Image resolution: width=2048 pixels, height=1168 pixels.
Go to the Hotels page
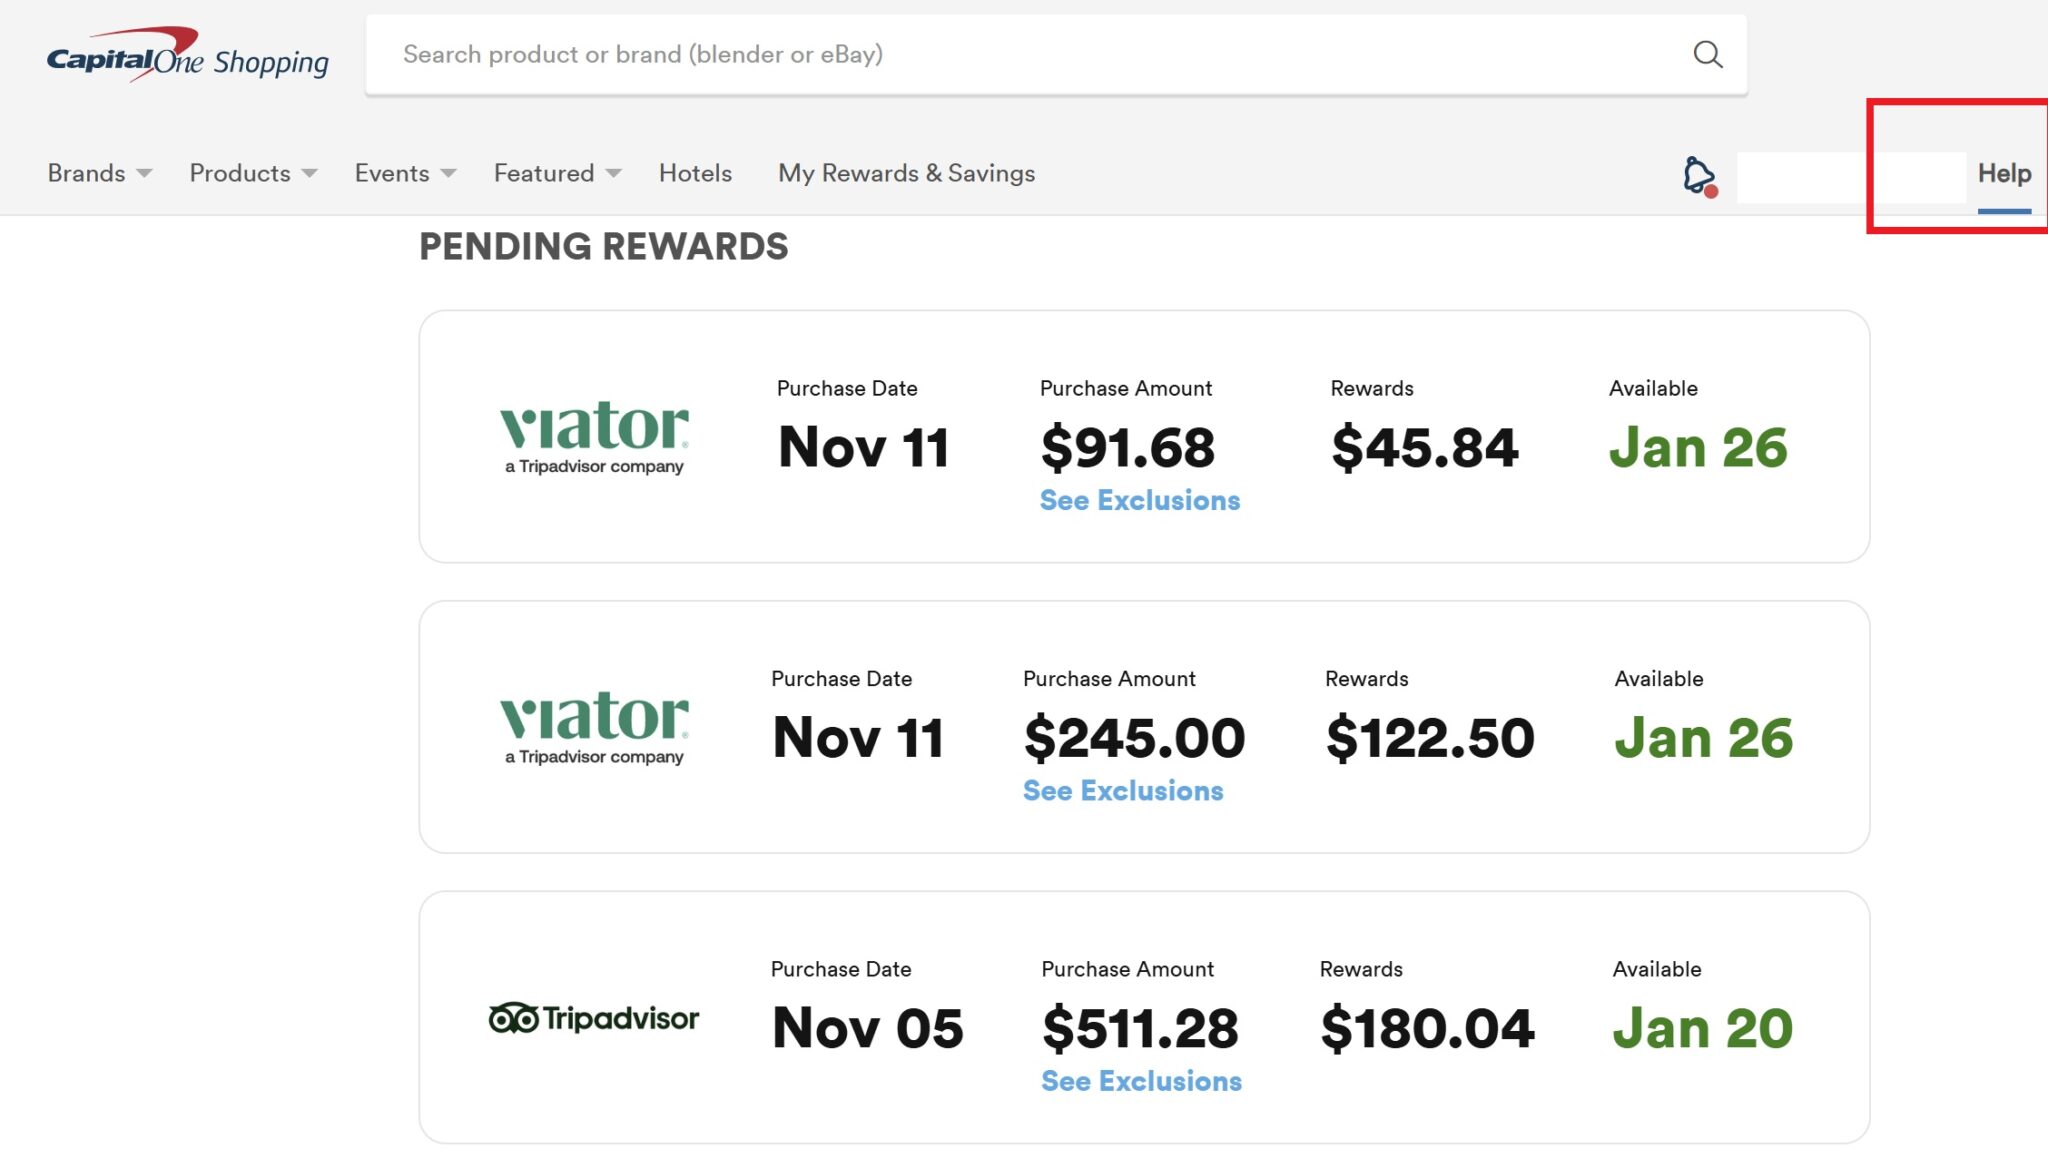point(695,173)
